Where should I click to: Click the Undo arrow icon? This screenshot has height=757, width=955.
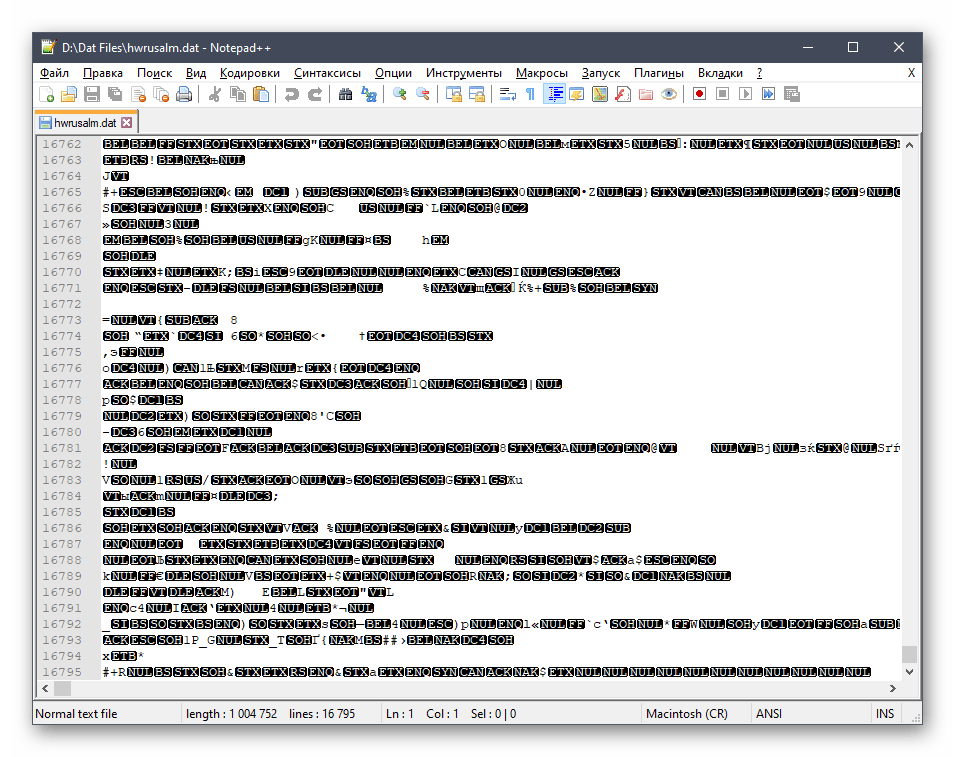pos(292,94)
